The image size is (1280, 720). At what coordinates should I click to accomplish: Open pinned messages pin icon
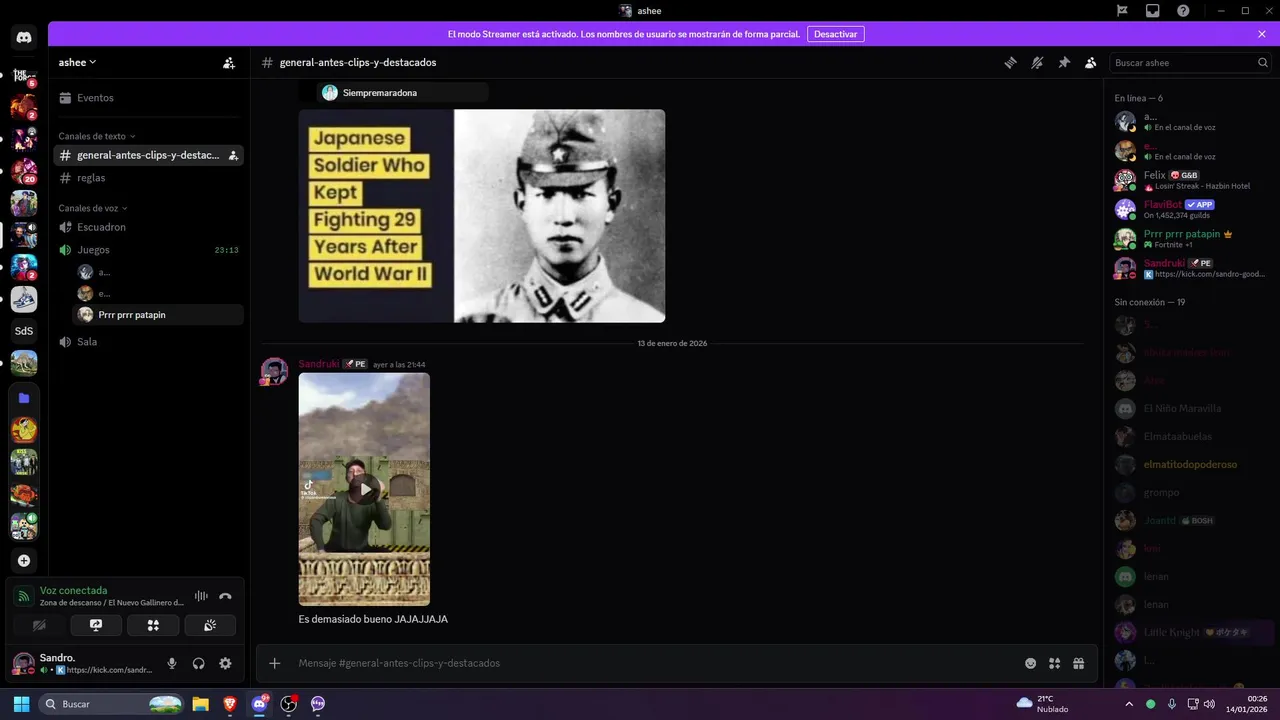pyautogui.click(x=1064, y=62)
